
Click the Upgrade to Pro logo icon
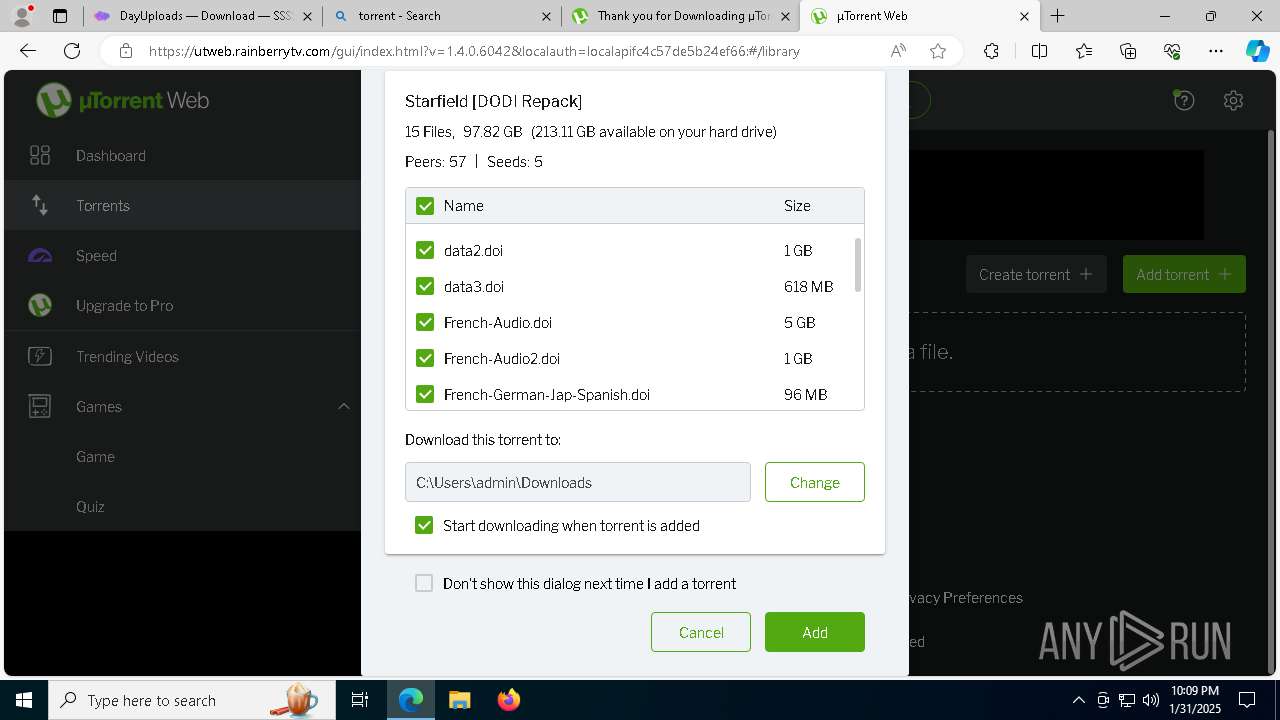pos(40,305)
